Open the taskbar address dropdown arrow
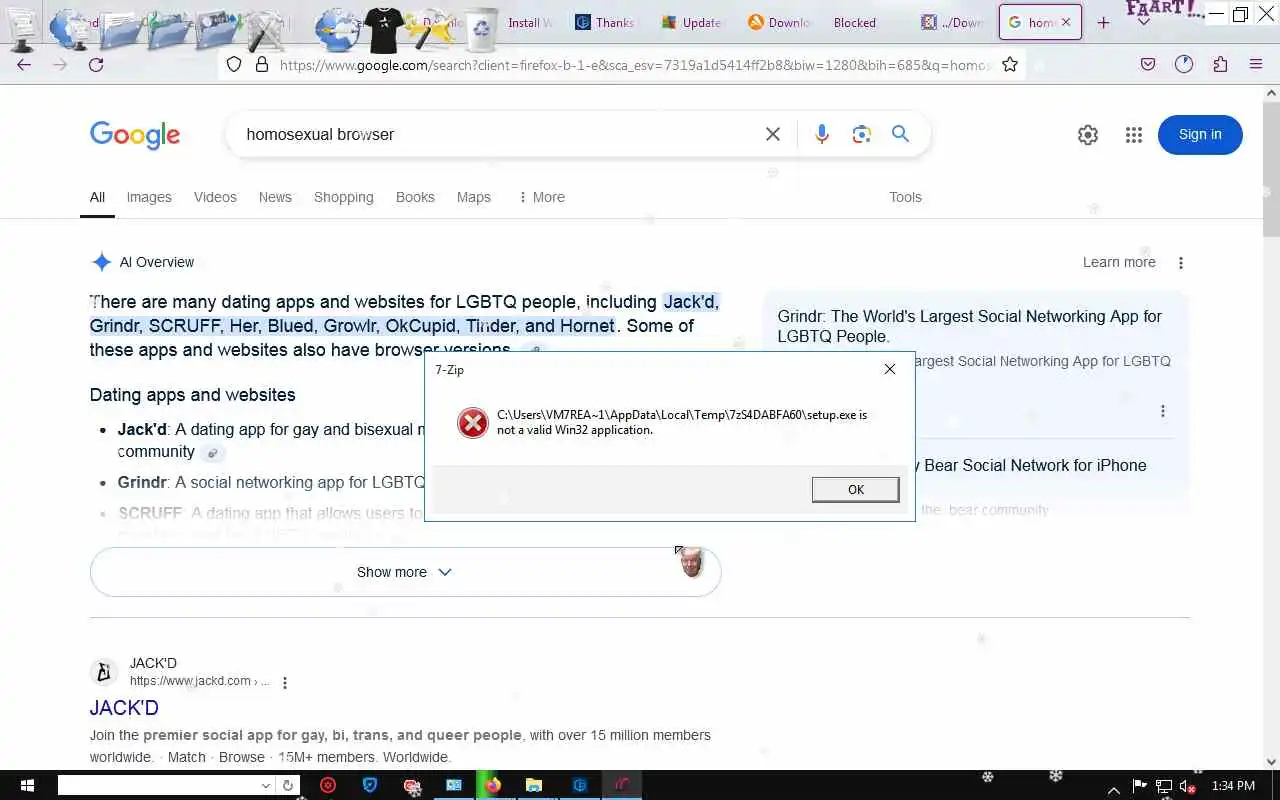 coord(265,786)
